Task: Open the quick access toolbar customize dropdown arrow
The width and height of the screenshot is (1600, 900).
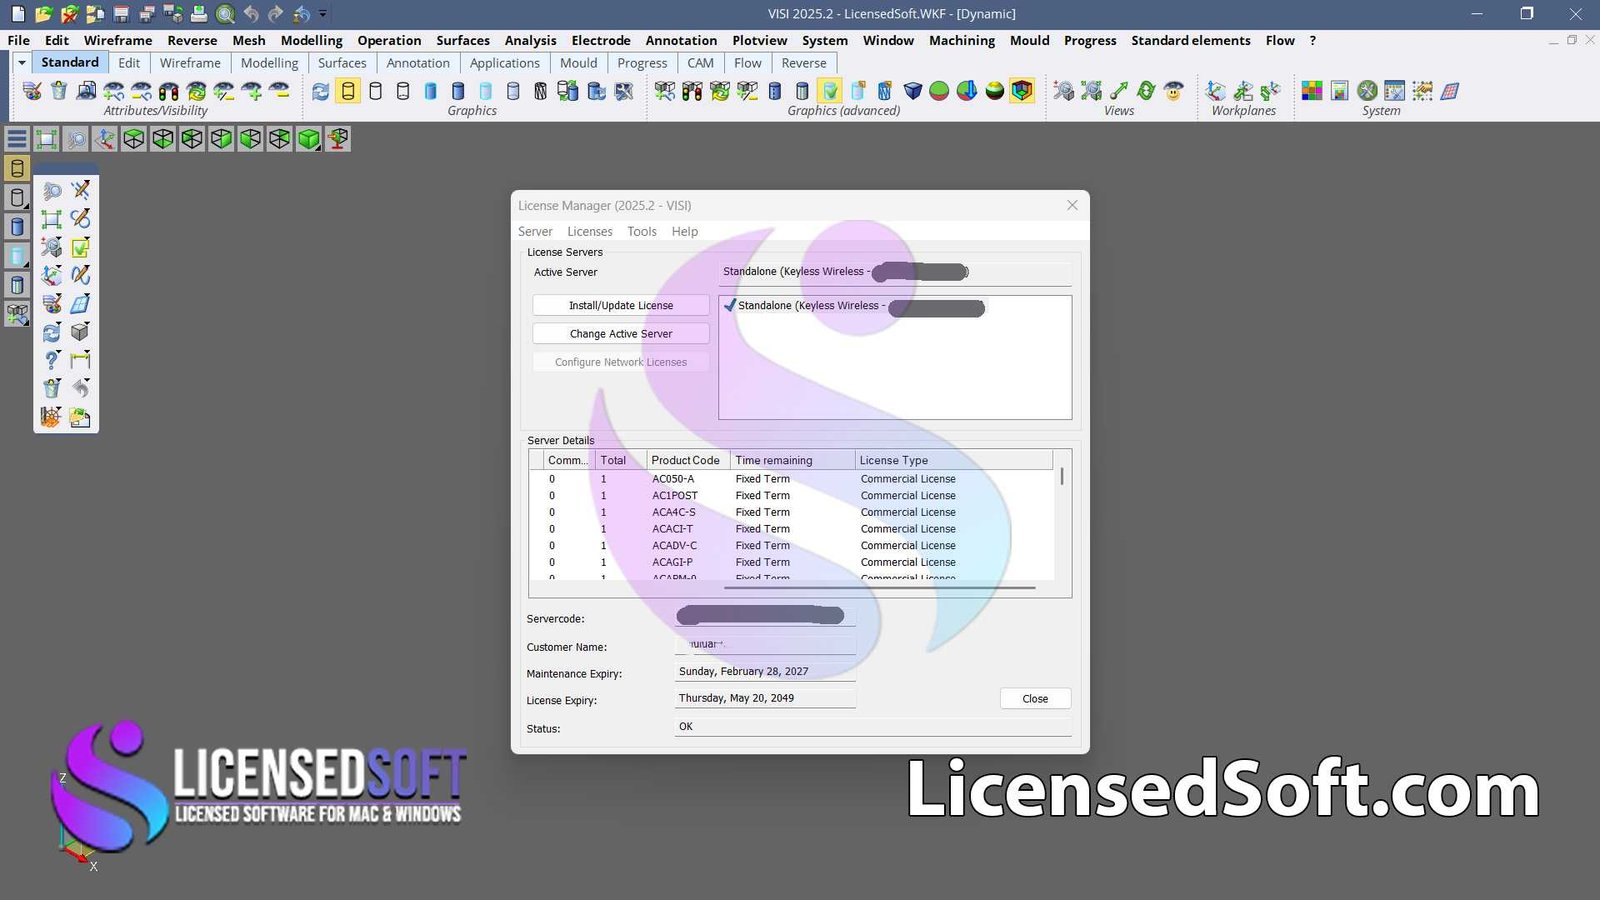Action: point(323,14)
